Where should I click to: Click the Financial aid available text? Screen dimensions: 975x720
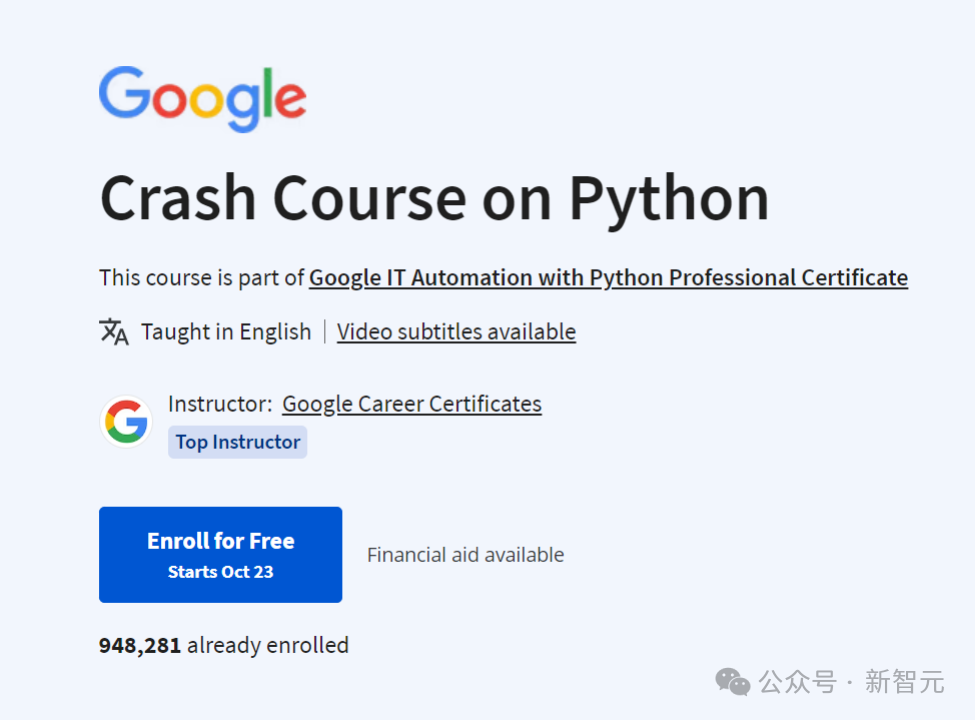[465, 555]
